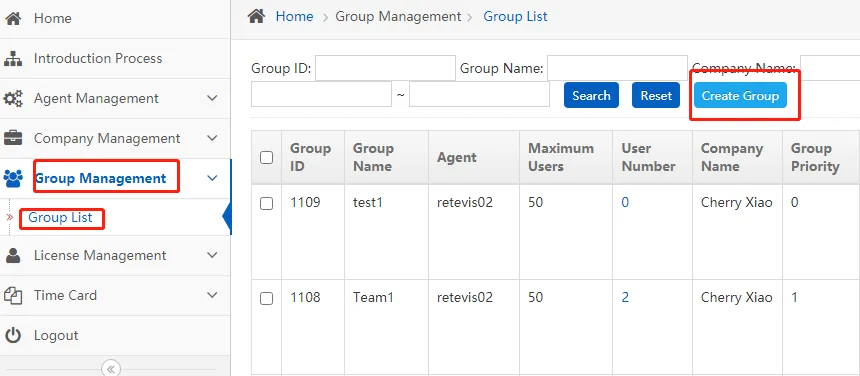The height and width of the screenshot is (376, 860).
Task: Click the Group Management people icon
Action: (x=13, y=178)
